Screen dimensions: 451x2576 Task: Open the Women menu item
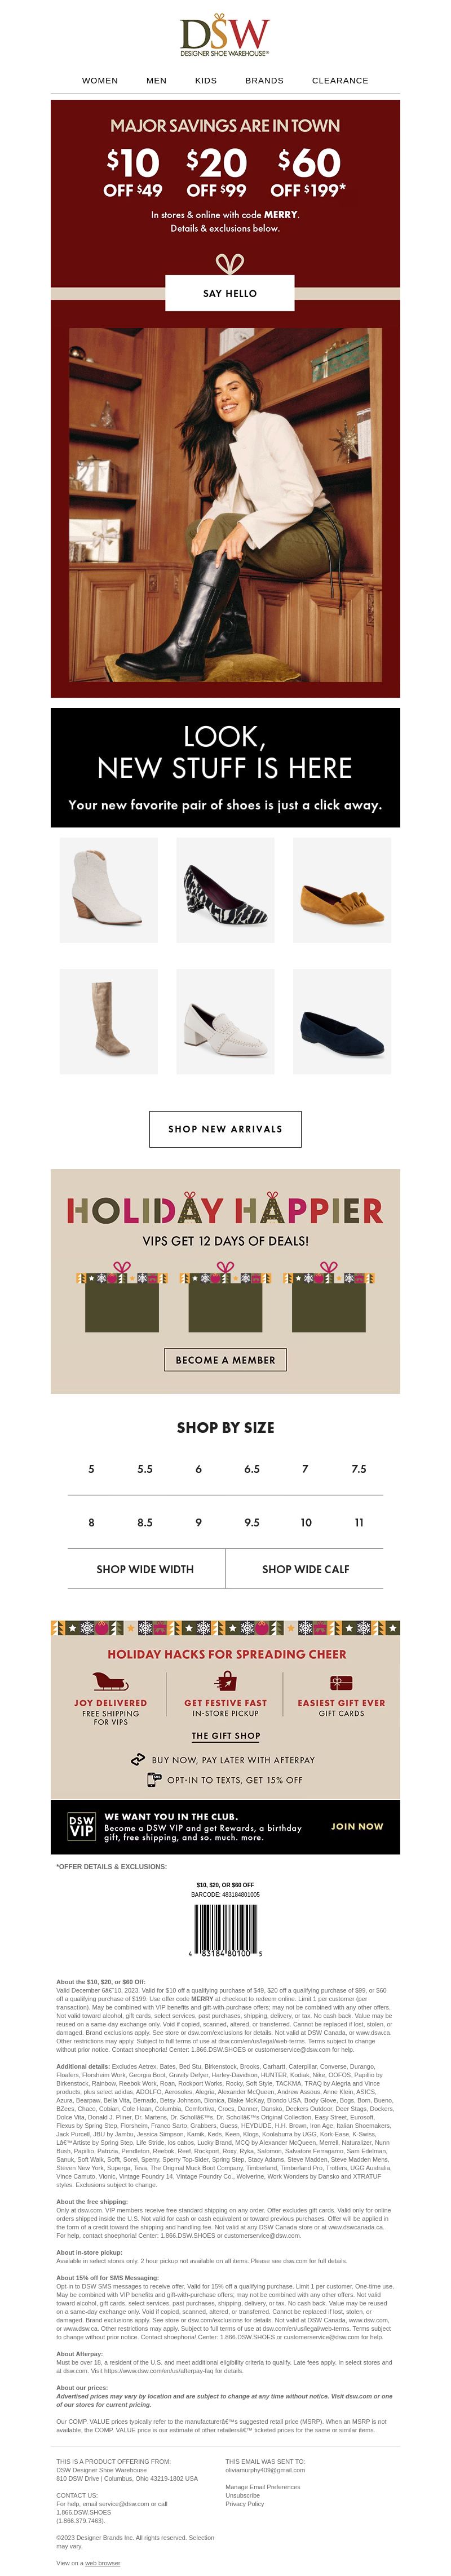pos(100,81)
